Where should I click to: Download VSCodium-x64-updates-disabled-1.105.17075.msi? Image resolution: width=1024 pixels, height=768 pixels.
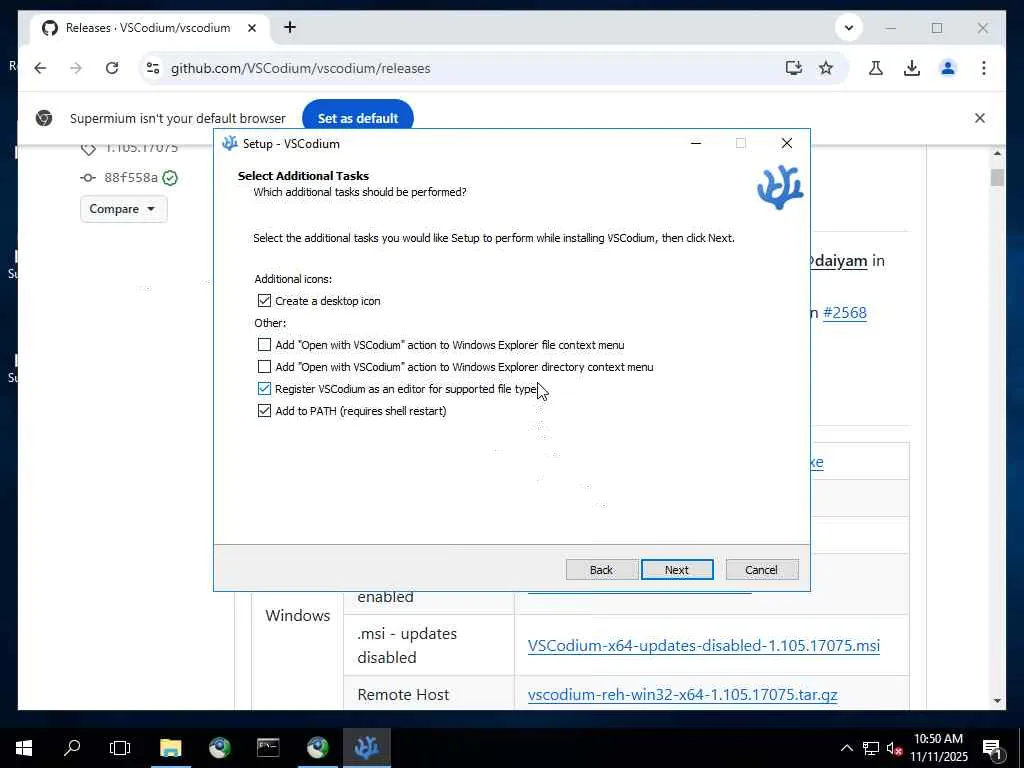point(703,646)
